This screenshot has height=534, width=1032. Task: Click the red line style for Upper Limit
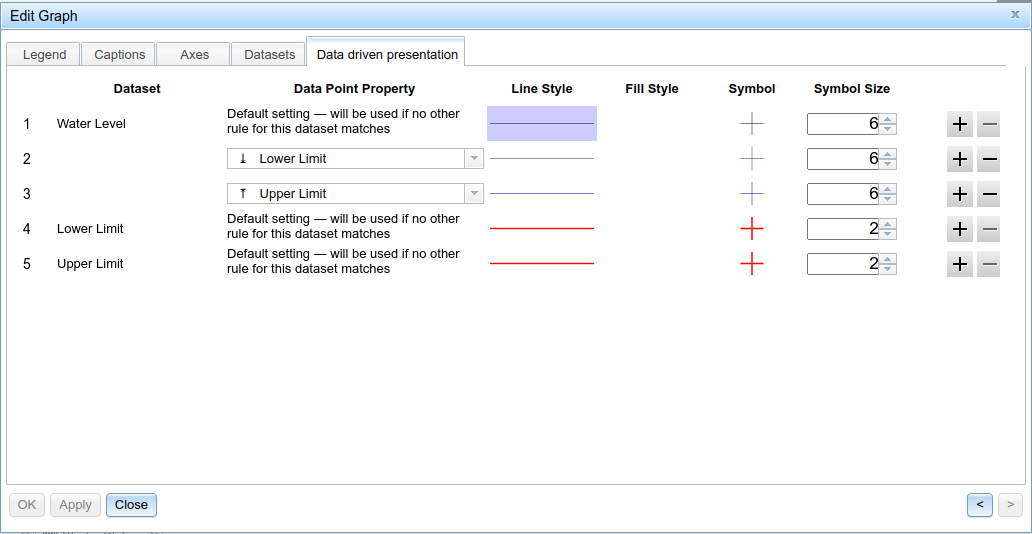pos(542,264)
